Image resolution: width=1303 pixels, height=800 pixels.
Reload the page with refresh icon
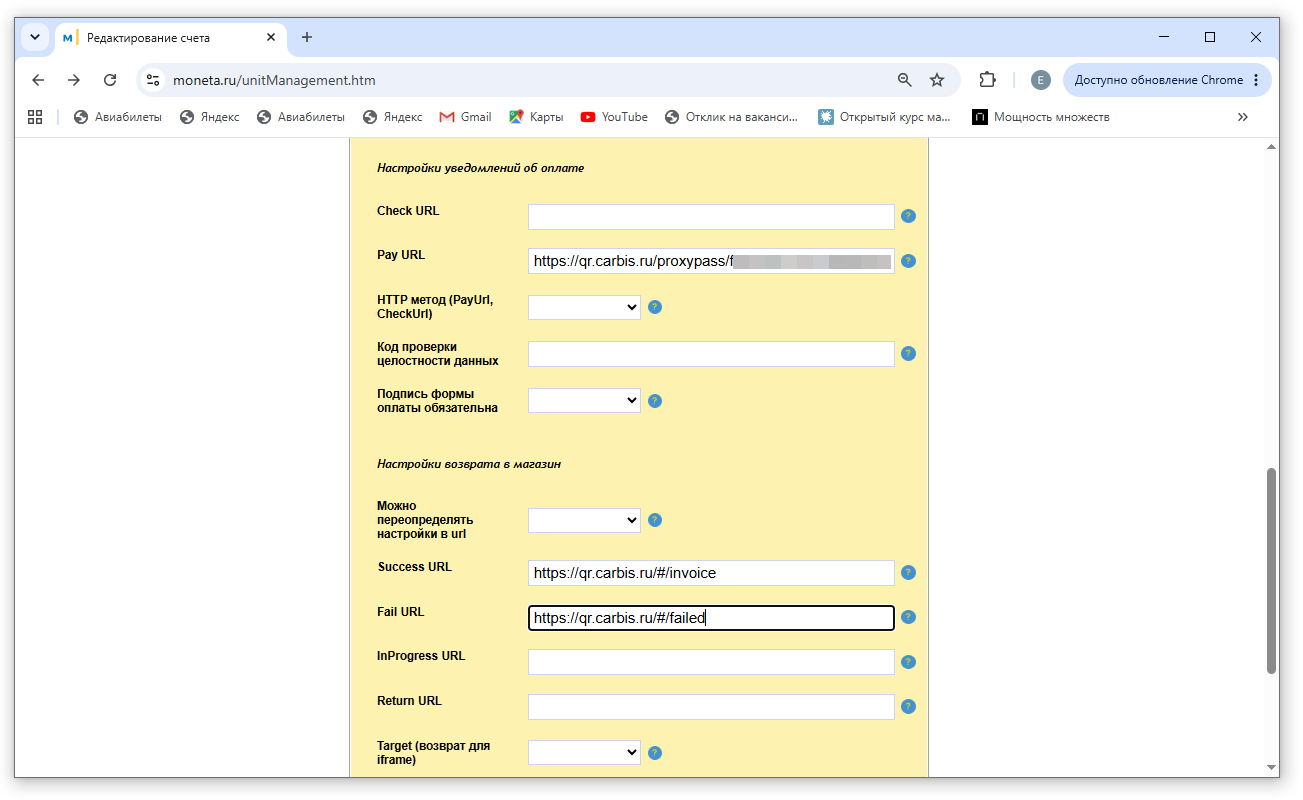(x=110, y=80)
